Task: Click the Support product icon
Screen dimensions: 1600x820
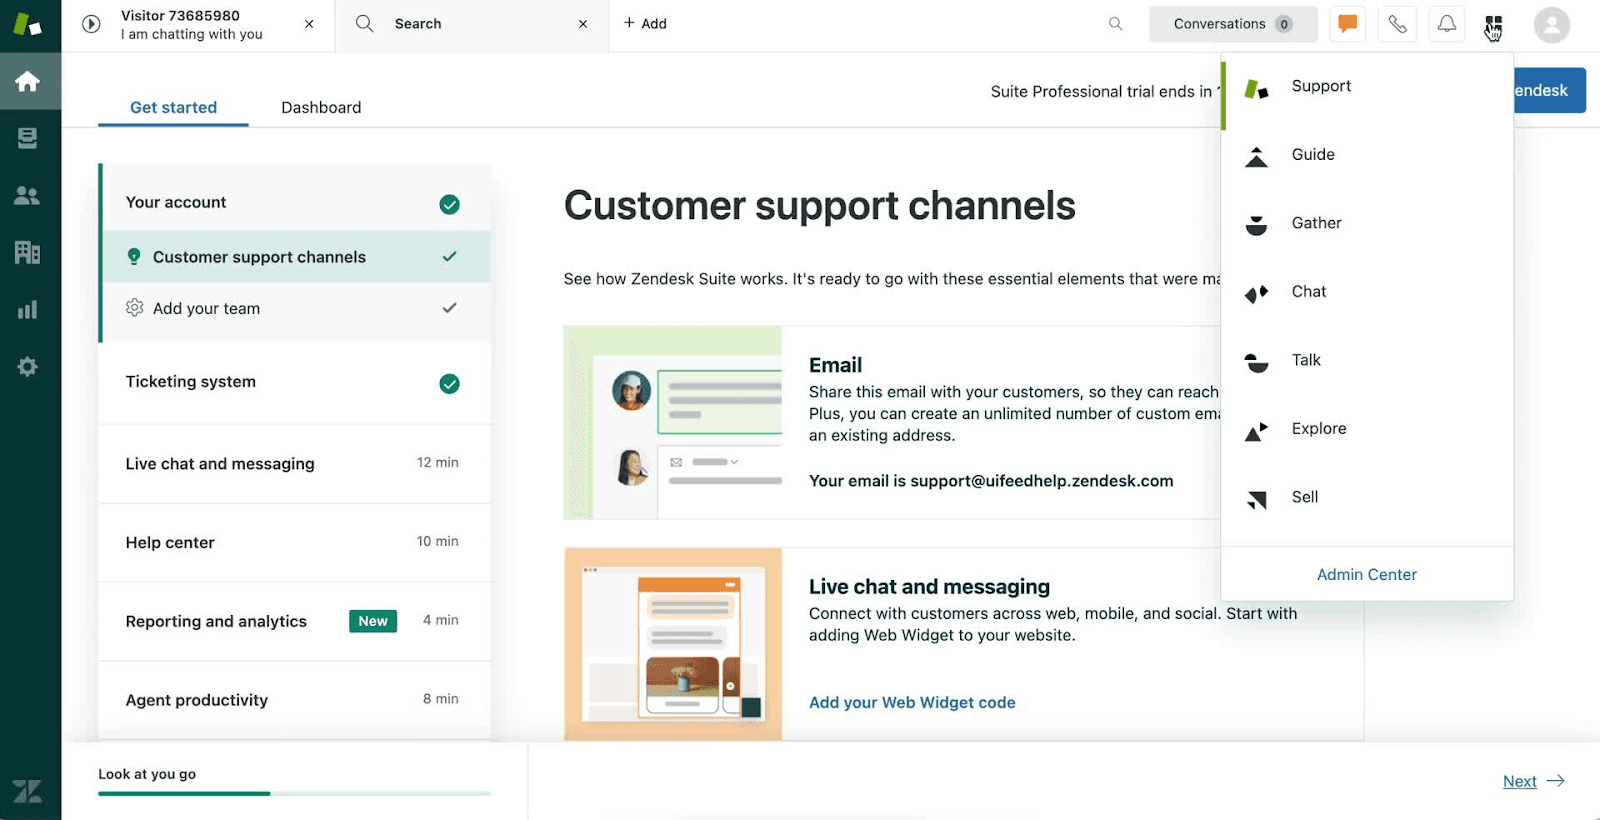Action: (x=1257, y=89)
